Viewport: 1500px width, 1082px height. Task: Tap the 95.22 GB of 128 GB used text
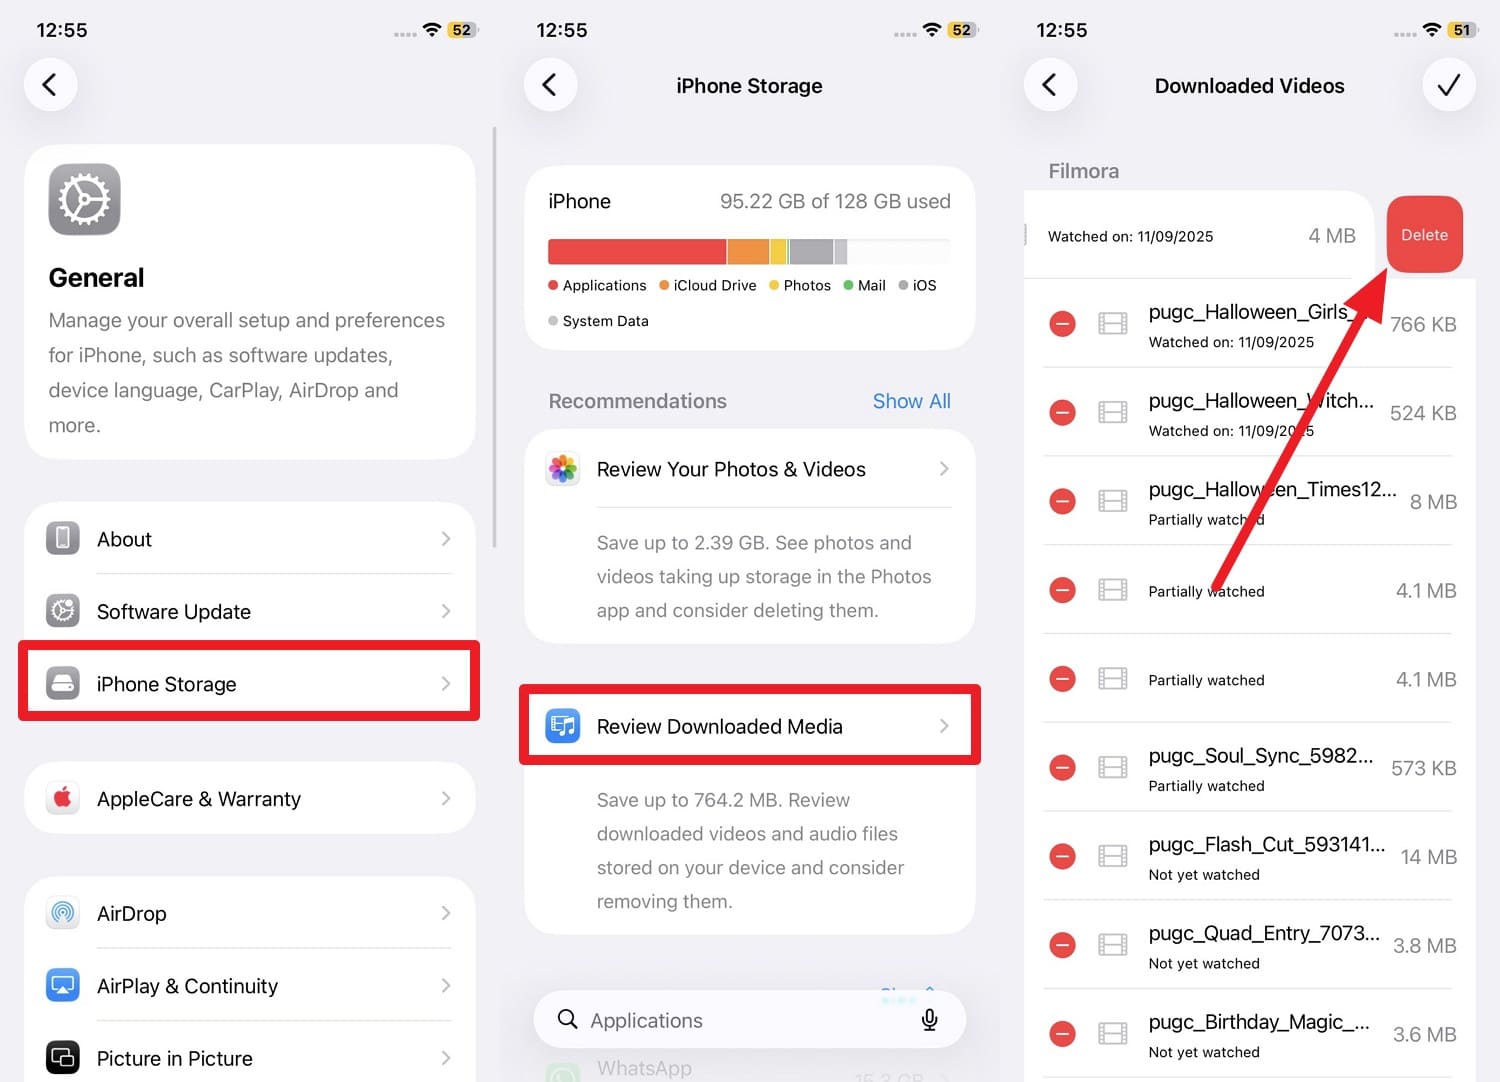[x=835, y=201]
